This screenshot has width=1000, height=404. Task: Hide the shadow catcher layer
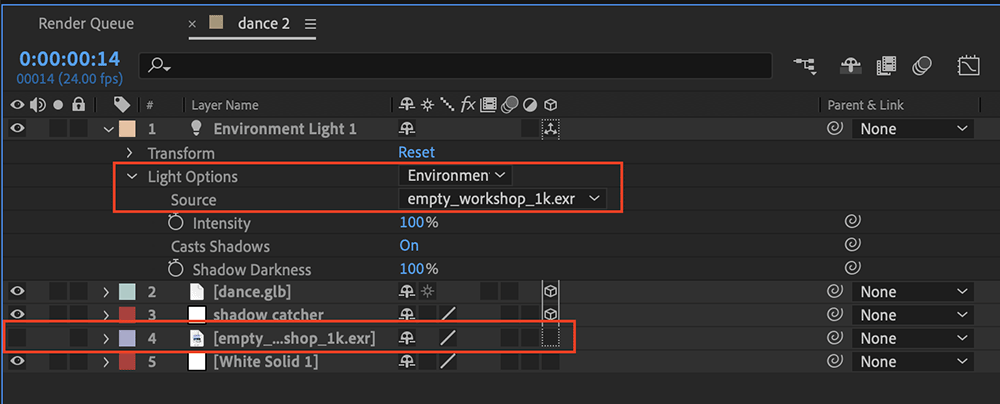(x=17, y=315)
